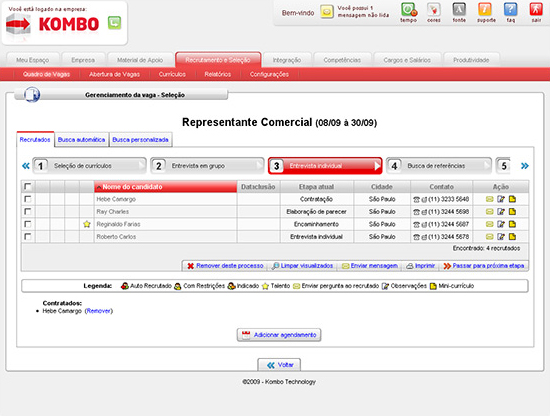Check the box for Hebe Camargo
Viewport: 550px width, 416px height.
click(x=27, y=199)
